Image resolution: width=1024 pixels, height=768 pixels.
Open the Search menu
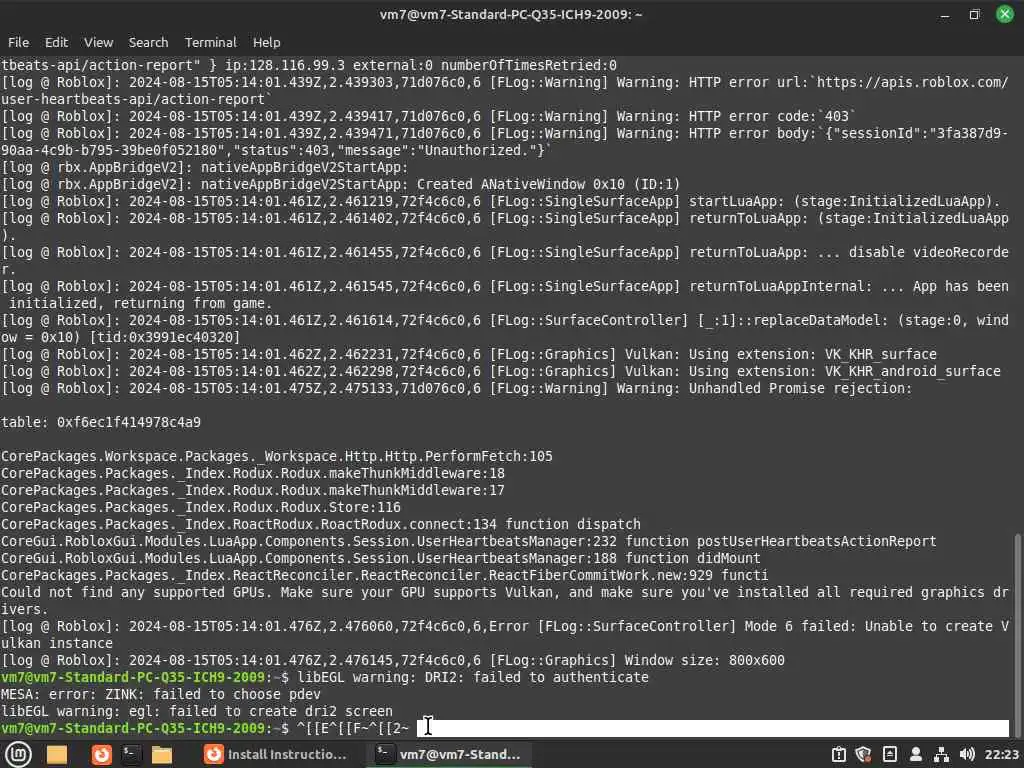pyautogui.click(x=148, y=42)
